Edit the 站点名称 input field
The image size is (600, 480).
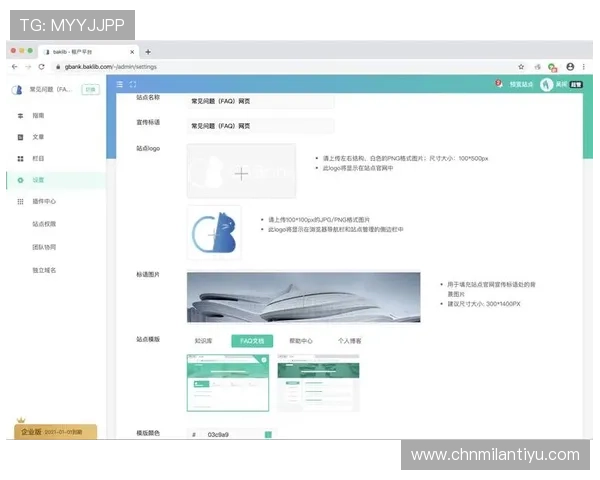coord(261,101)
